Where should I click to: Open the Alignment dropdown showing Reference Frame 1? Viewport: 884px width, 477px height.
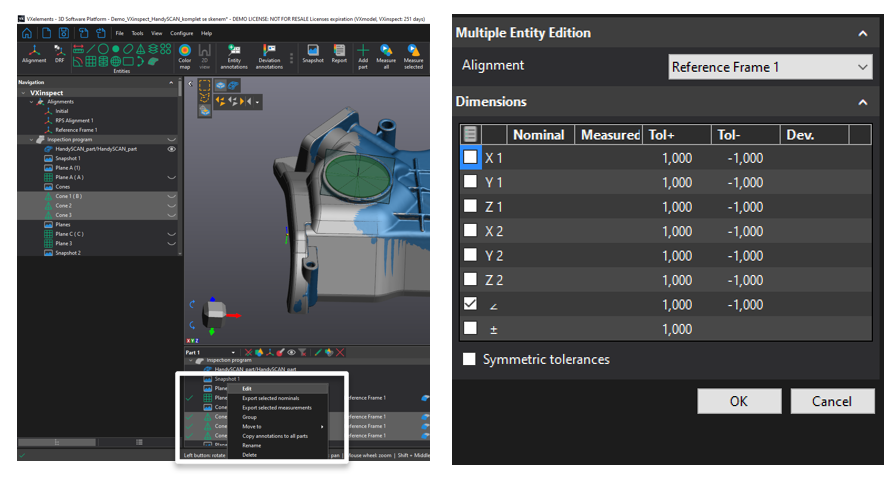(770, 67)
